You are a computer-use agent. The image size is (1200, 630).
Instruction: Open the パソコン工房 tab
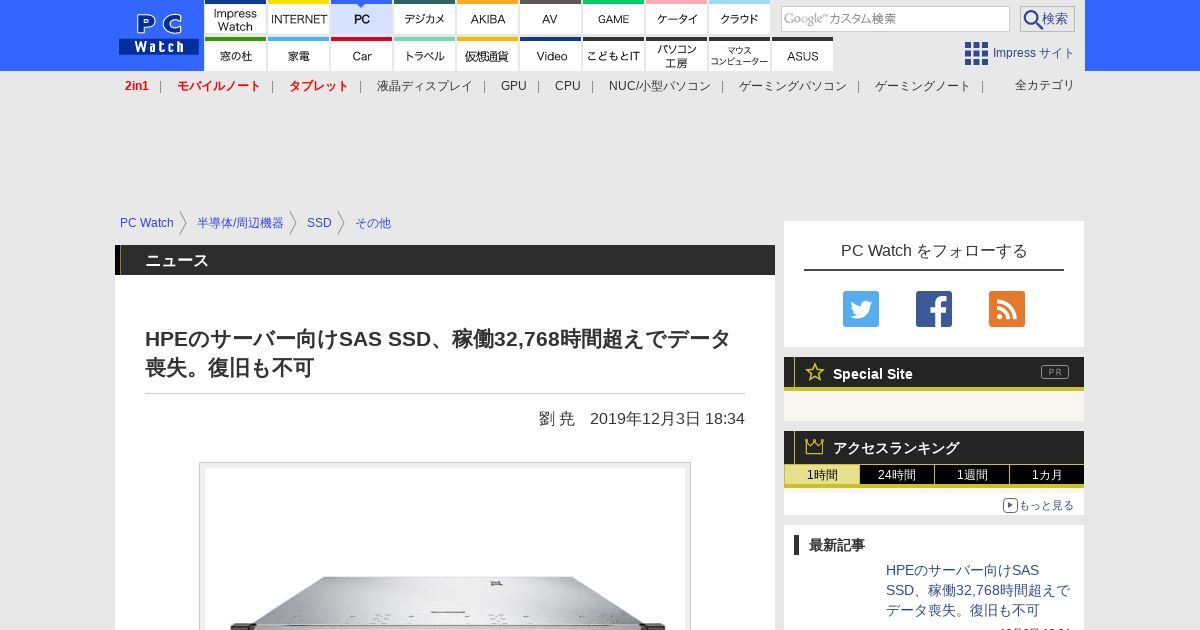(677, 54)
